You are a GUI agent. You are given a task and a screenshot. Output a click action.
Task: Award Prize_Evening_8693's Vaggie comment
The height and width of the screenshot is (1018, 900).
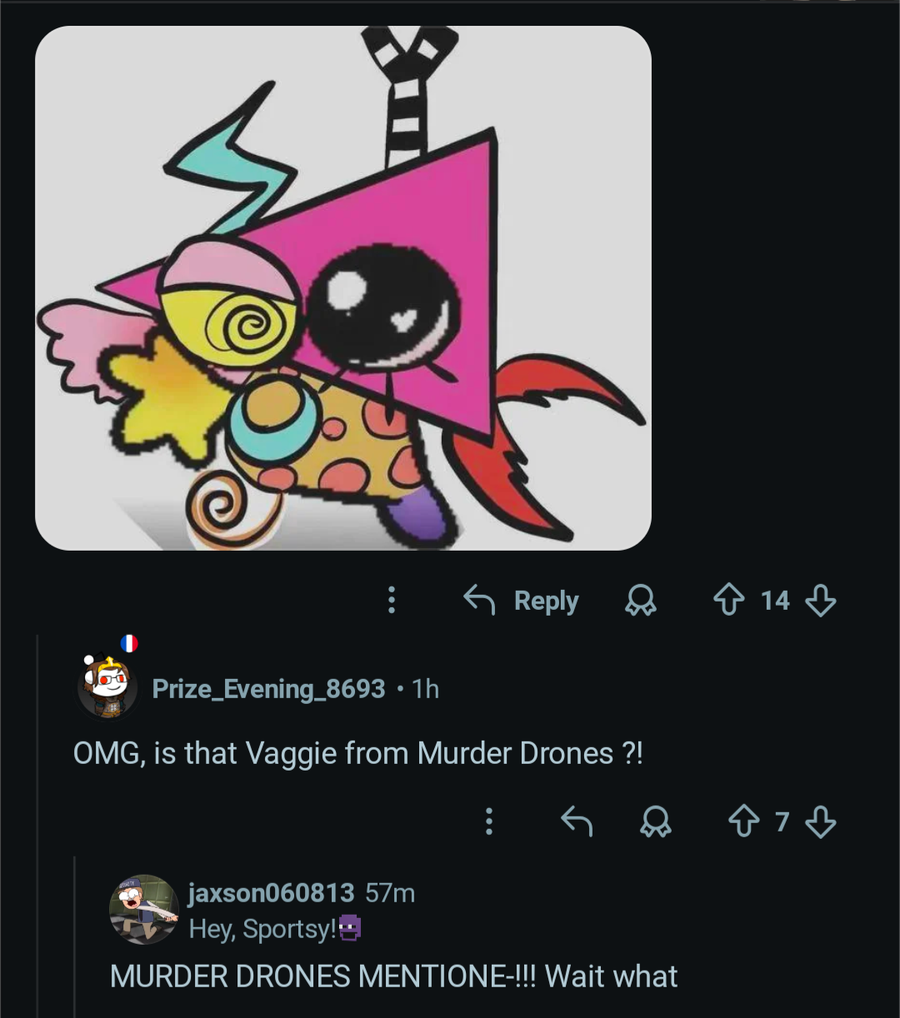click(x=657, y=822)
